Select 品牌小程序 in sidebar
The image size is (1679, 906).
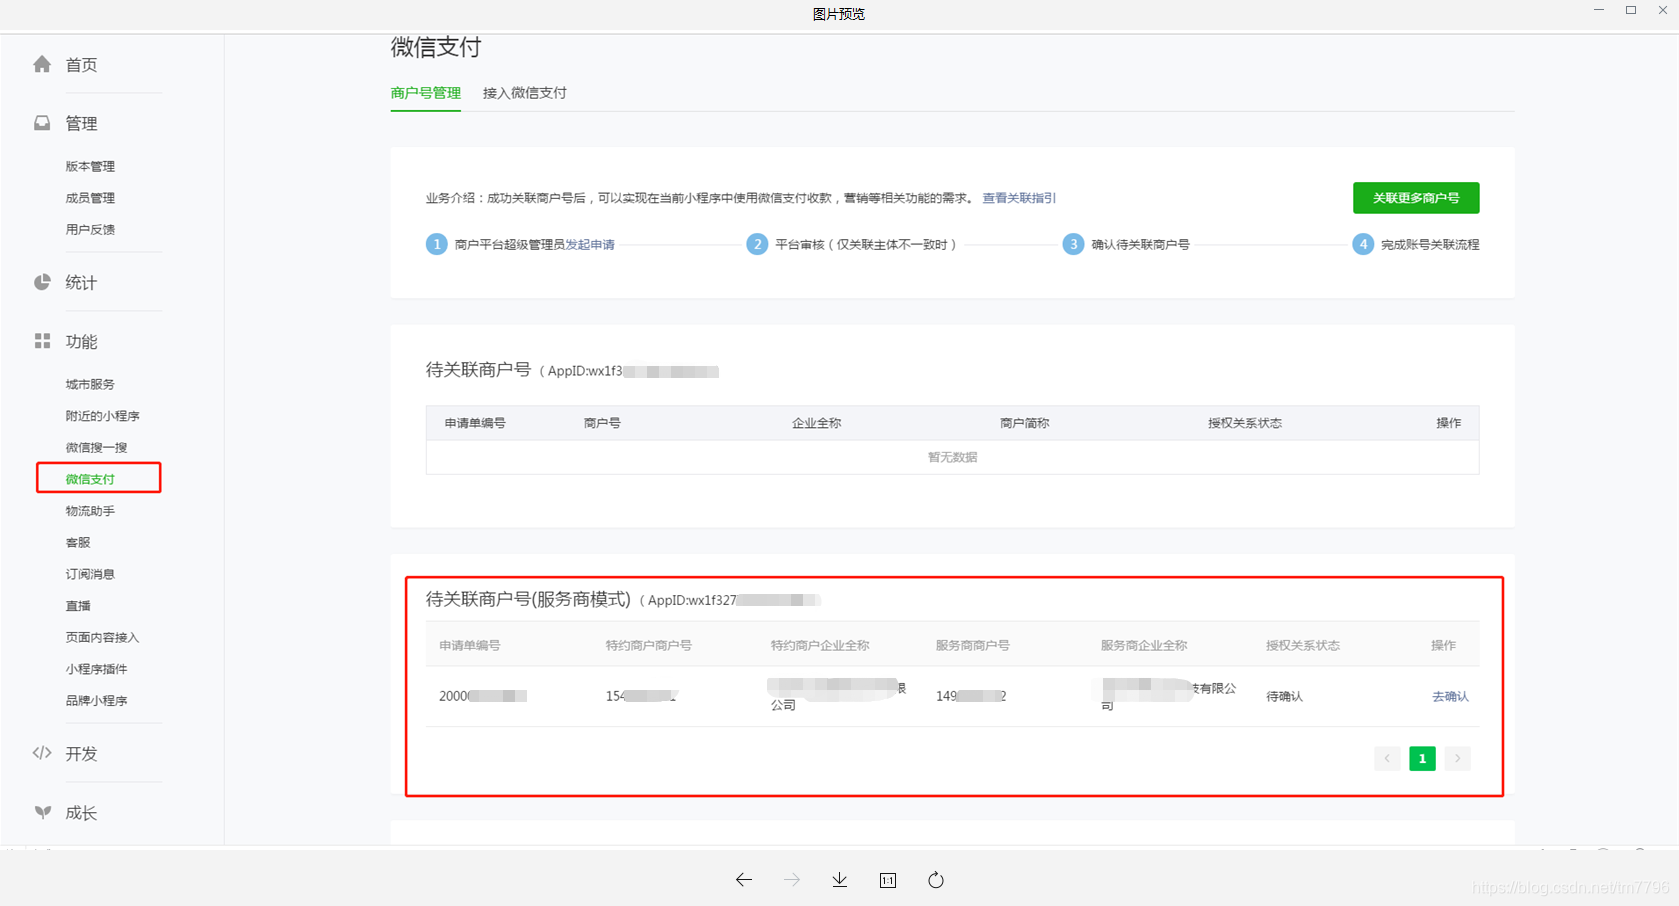pyautogui.click(x=96, y=701)
